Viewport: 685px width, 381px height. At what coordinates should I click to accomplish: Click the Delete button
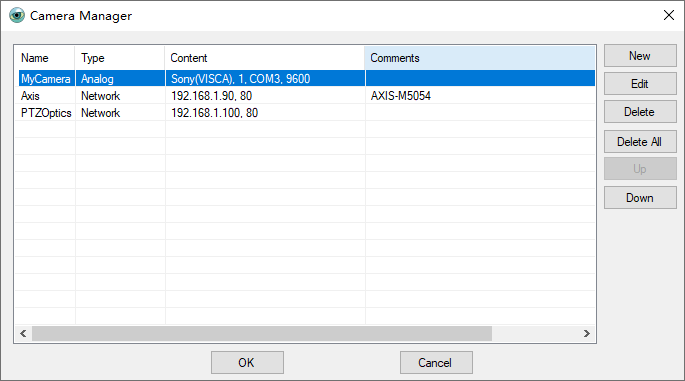[x=640, y=112]
